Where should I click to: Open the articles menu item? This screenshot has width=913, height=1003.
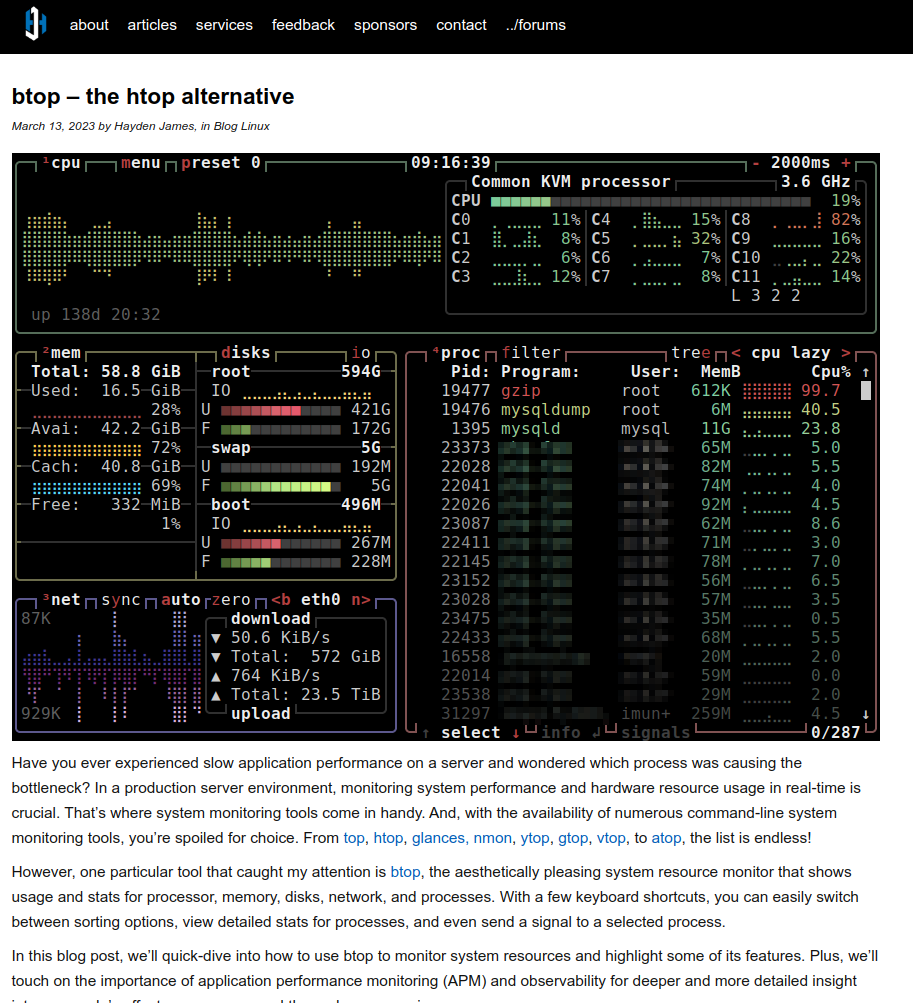152,25
